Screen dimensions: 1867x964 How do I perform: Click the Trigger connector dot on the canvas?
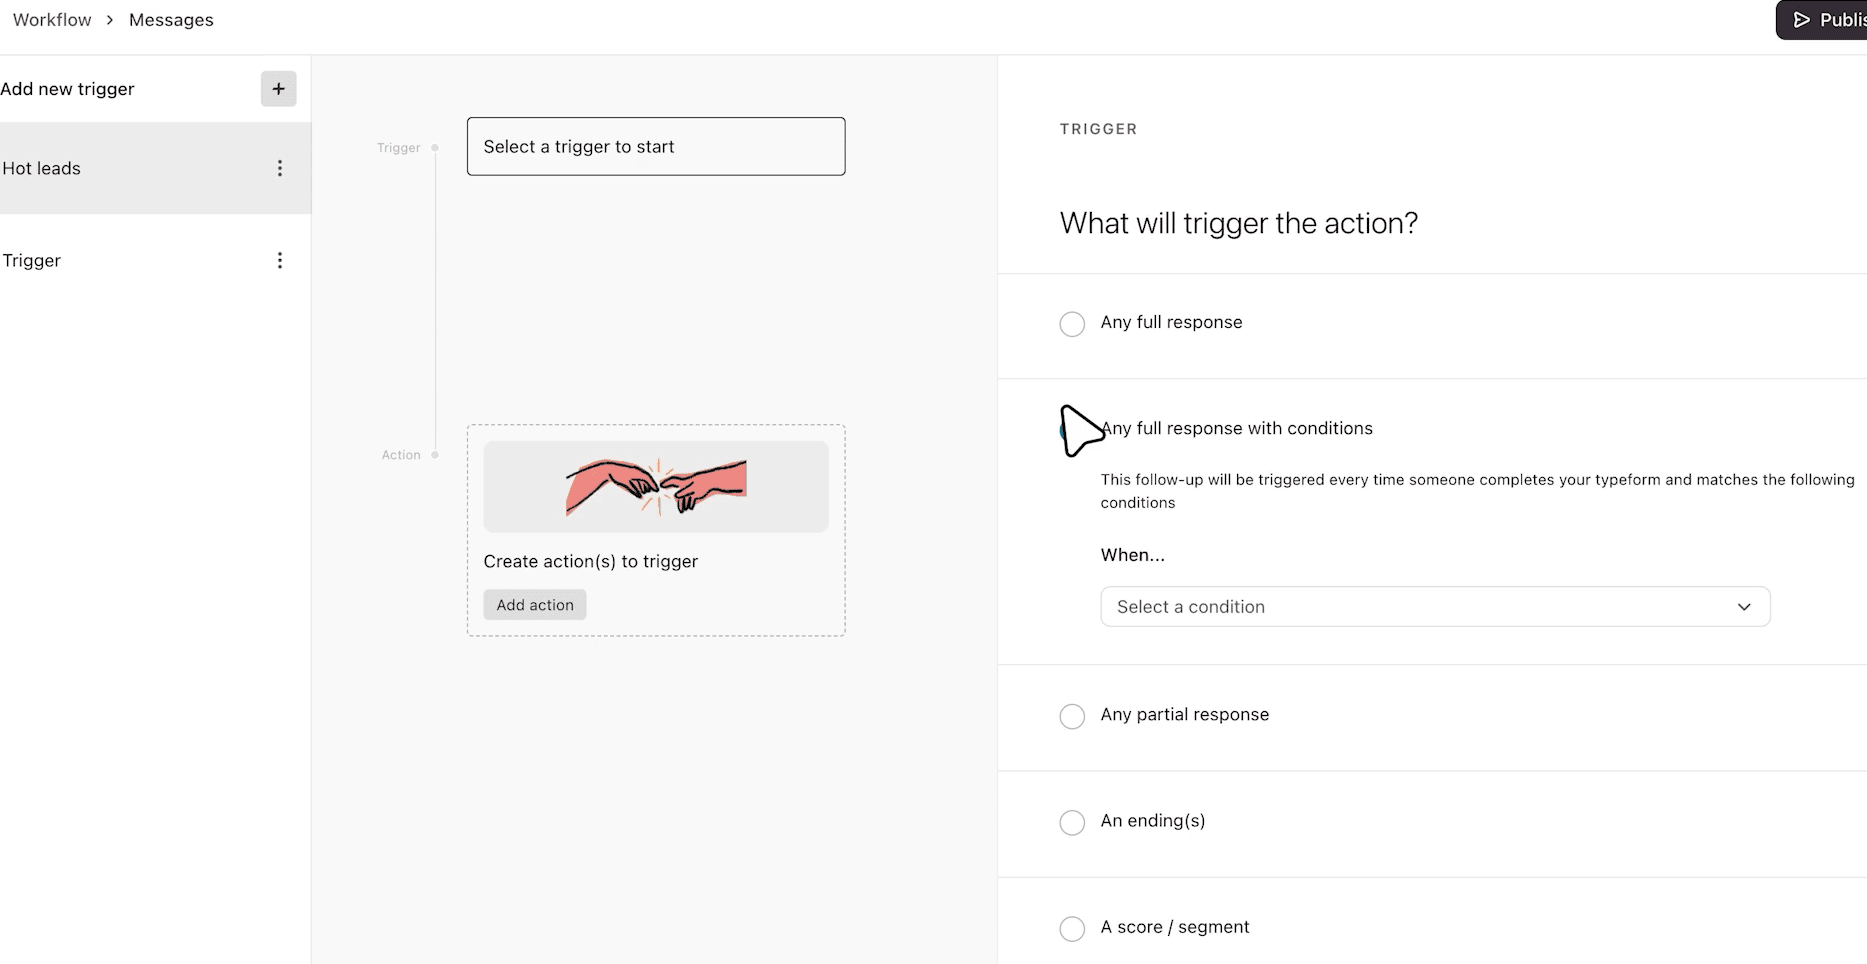[x=435, y=147]
